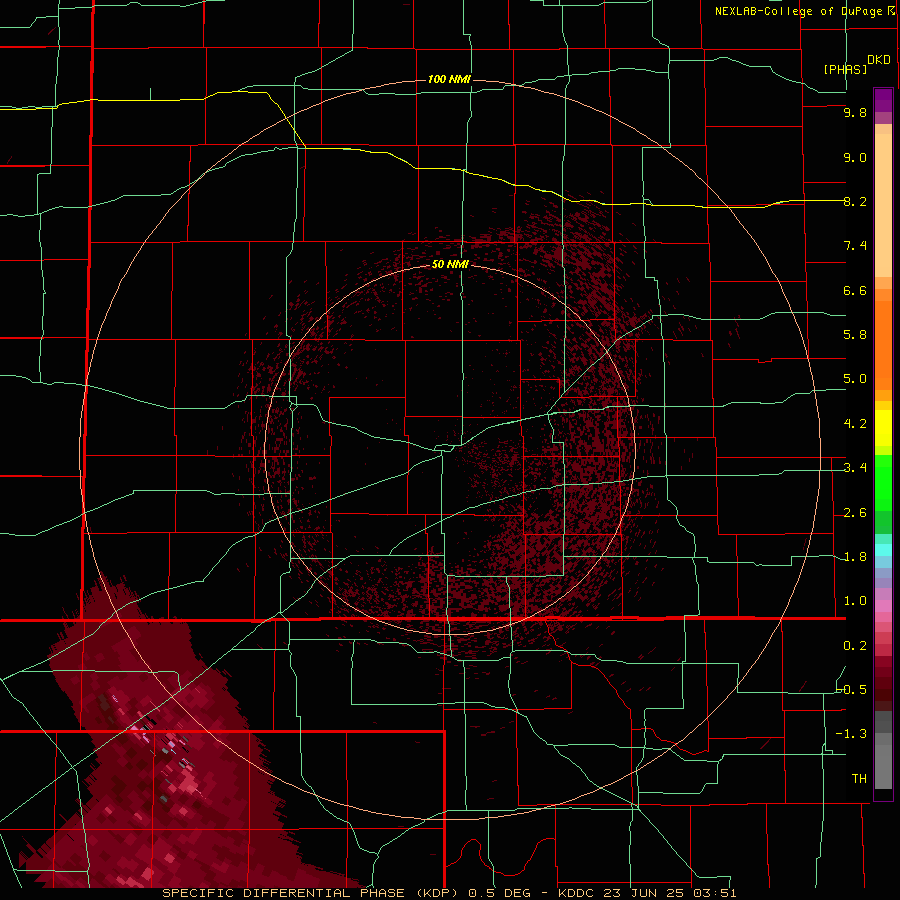Select the 0.2 legend value
Screen dimensions: 900x900
[855, 646]
